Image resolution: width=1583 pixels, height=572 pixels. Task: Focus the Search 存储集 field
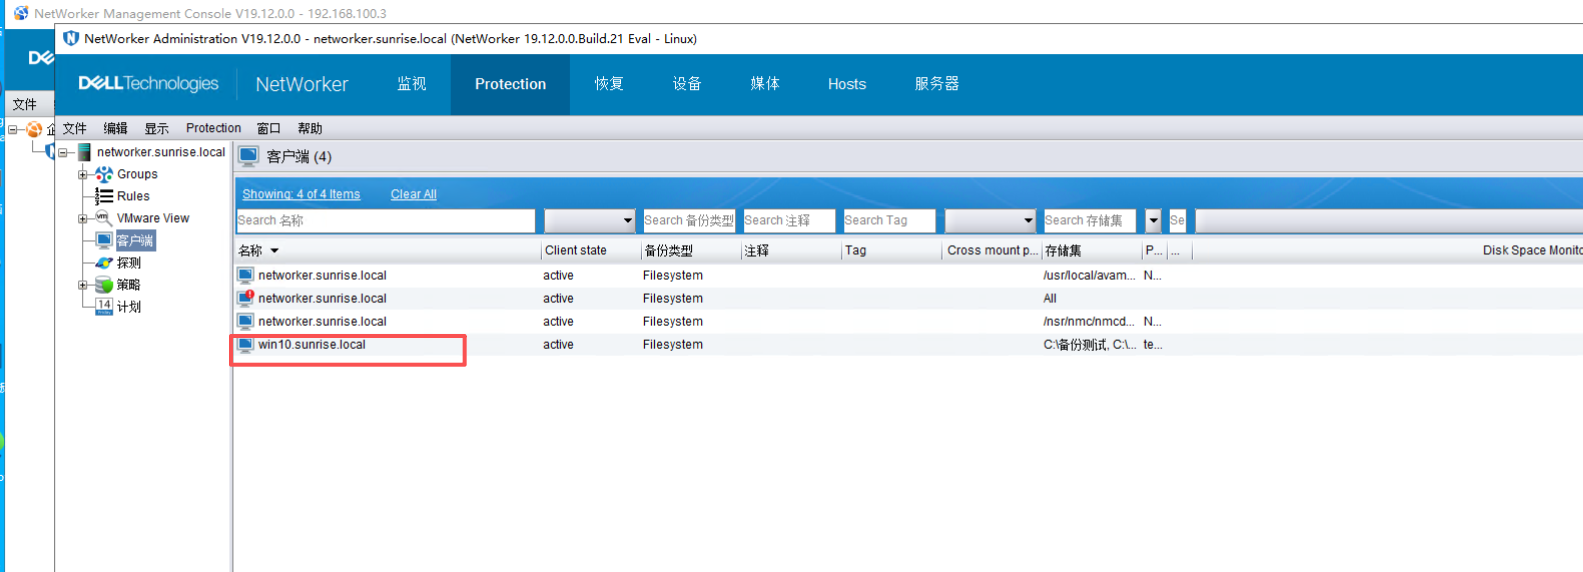tap(1089, 220)
